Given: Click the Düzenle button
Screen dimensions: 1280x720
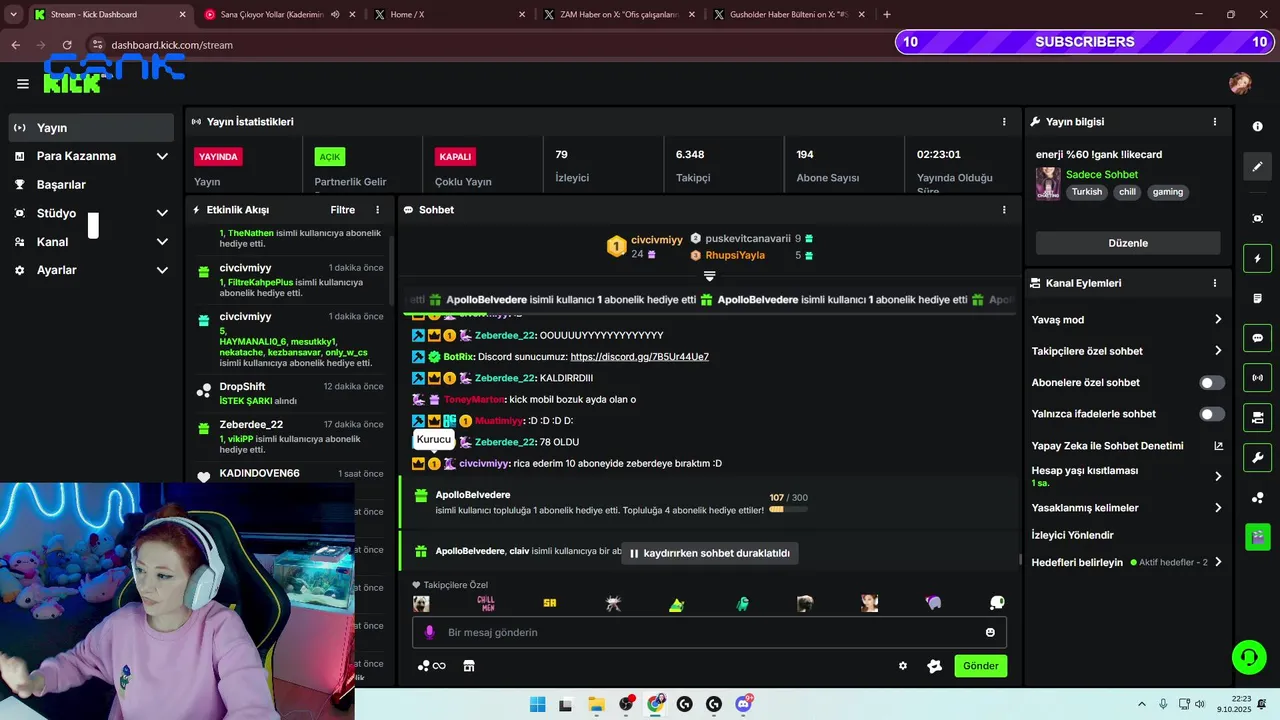Looking at the screenshot, I should 1128,243.
